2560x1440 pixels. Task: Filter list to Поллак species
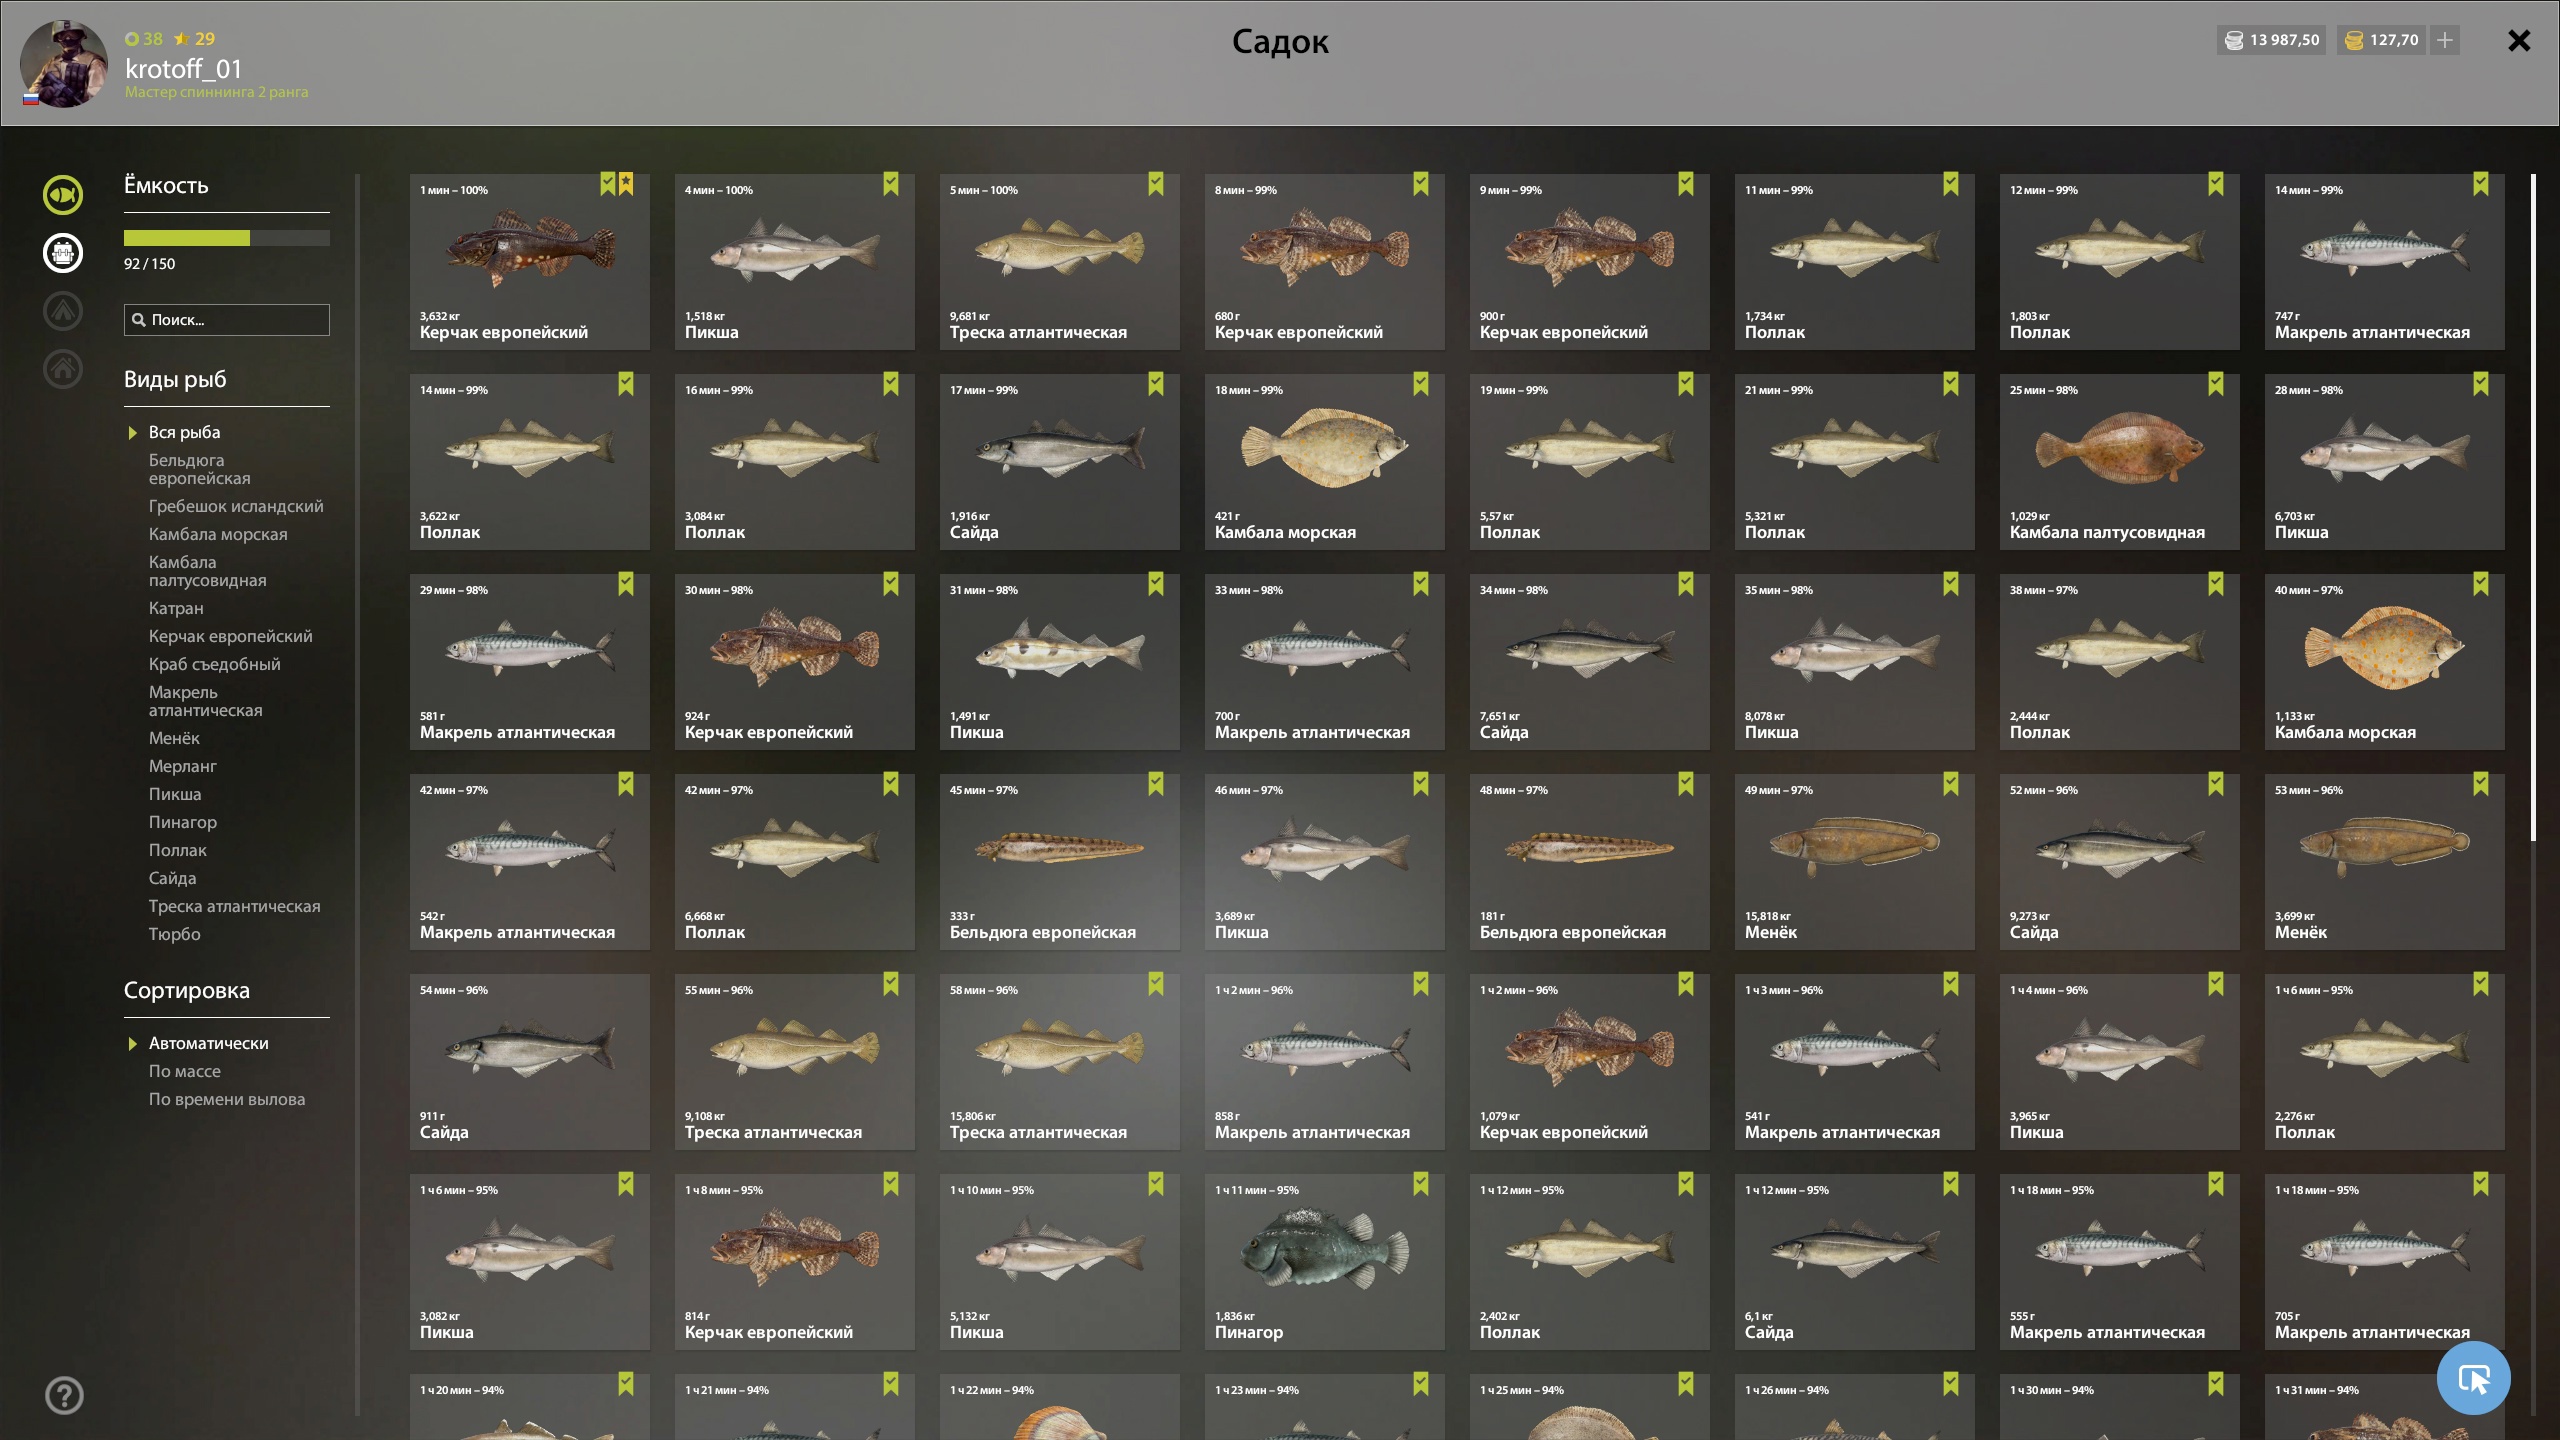pyautogui.click(x=177, y=850)
